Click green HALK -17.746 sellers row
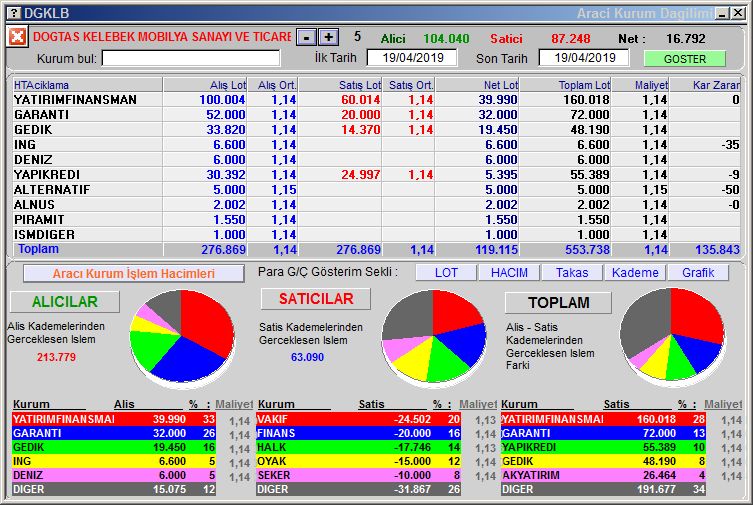 358,447
